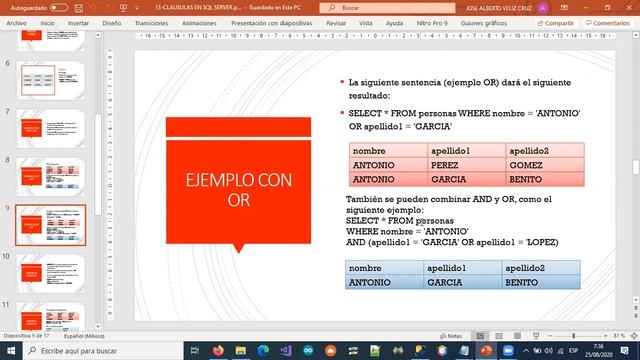Open ribbon display options icon

(564, 8)
